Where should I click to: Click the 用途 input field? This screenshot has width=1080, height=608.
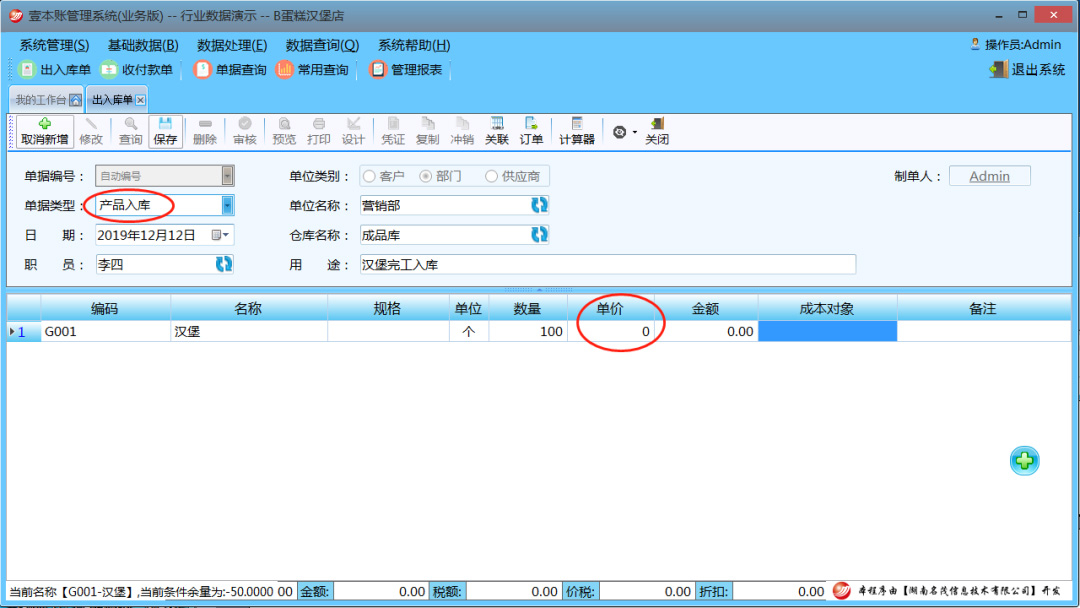tap(608, 264)
